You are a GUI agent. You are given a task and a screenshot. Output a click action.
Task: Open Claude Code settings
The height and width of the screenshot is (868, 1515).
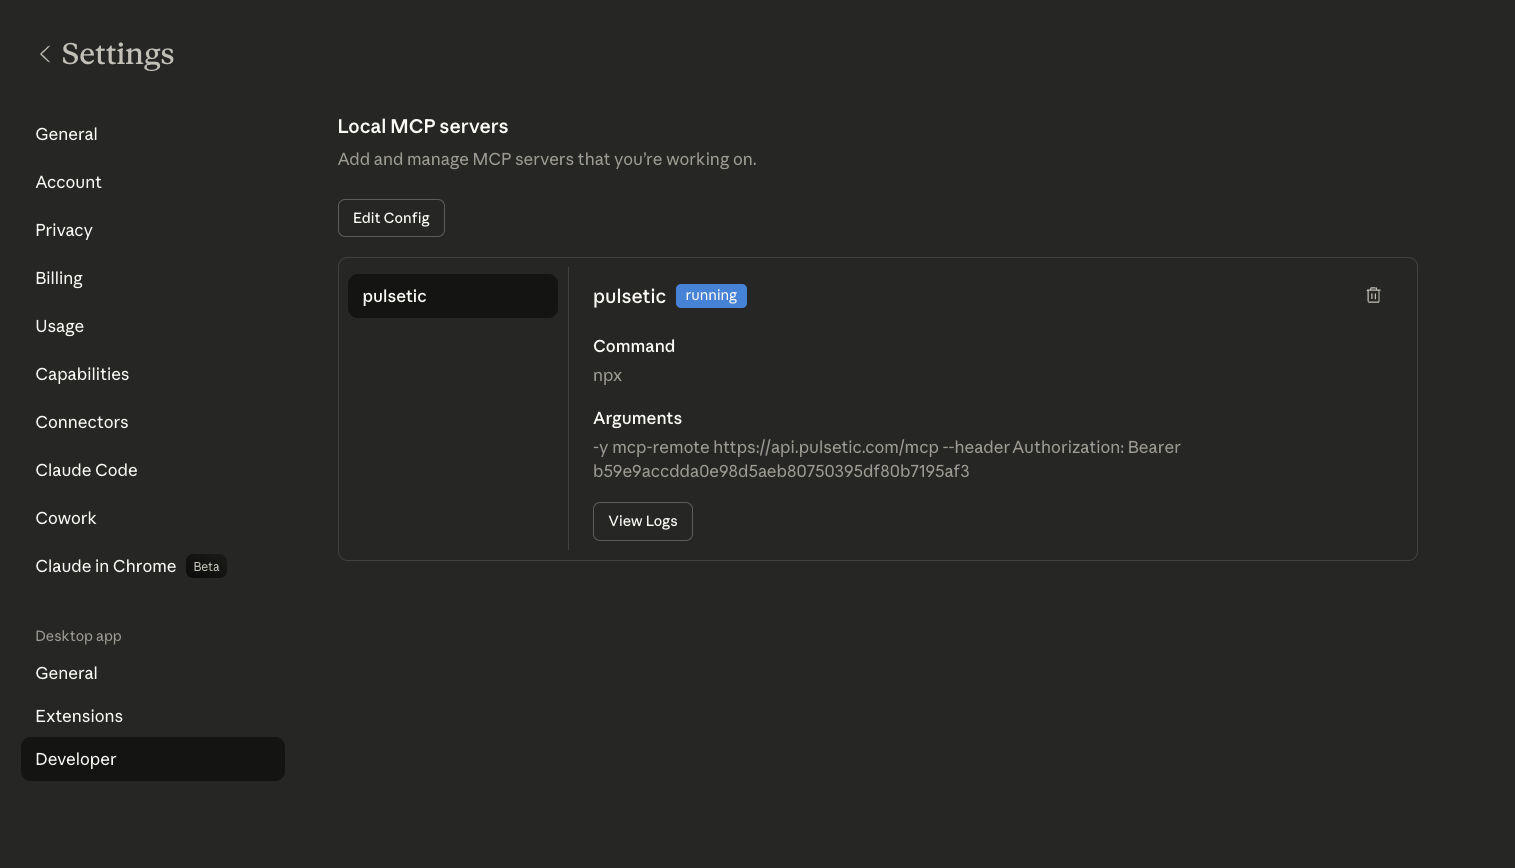point(86,470)
